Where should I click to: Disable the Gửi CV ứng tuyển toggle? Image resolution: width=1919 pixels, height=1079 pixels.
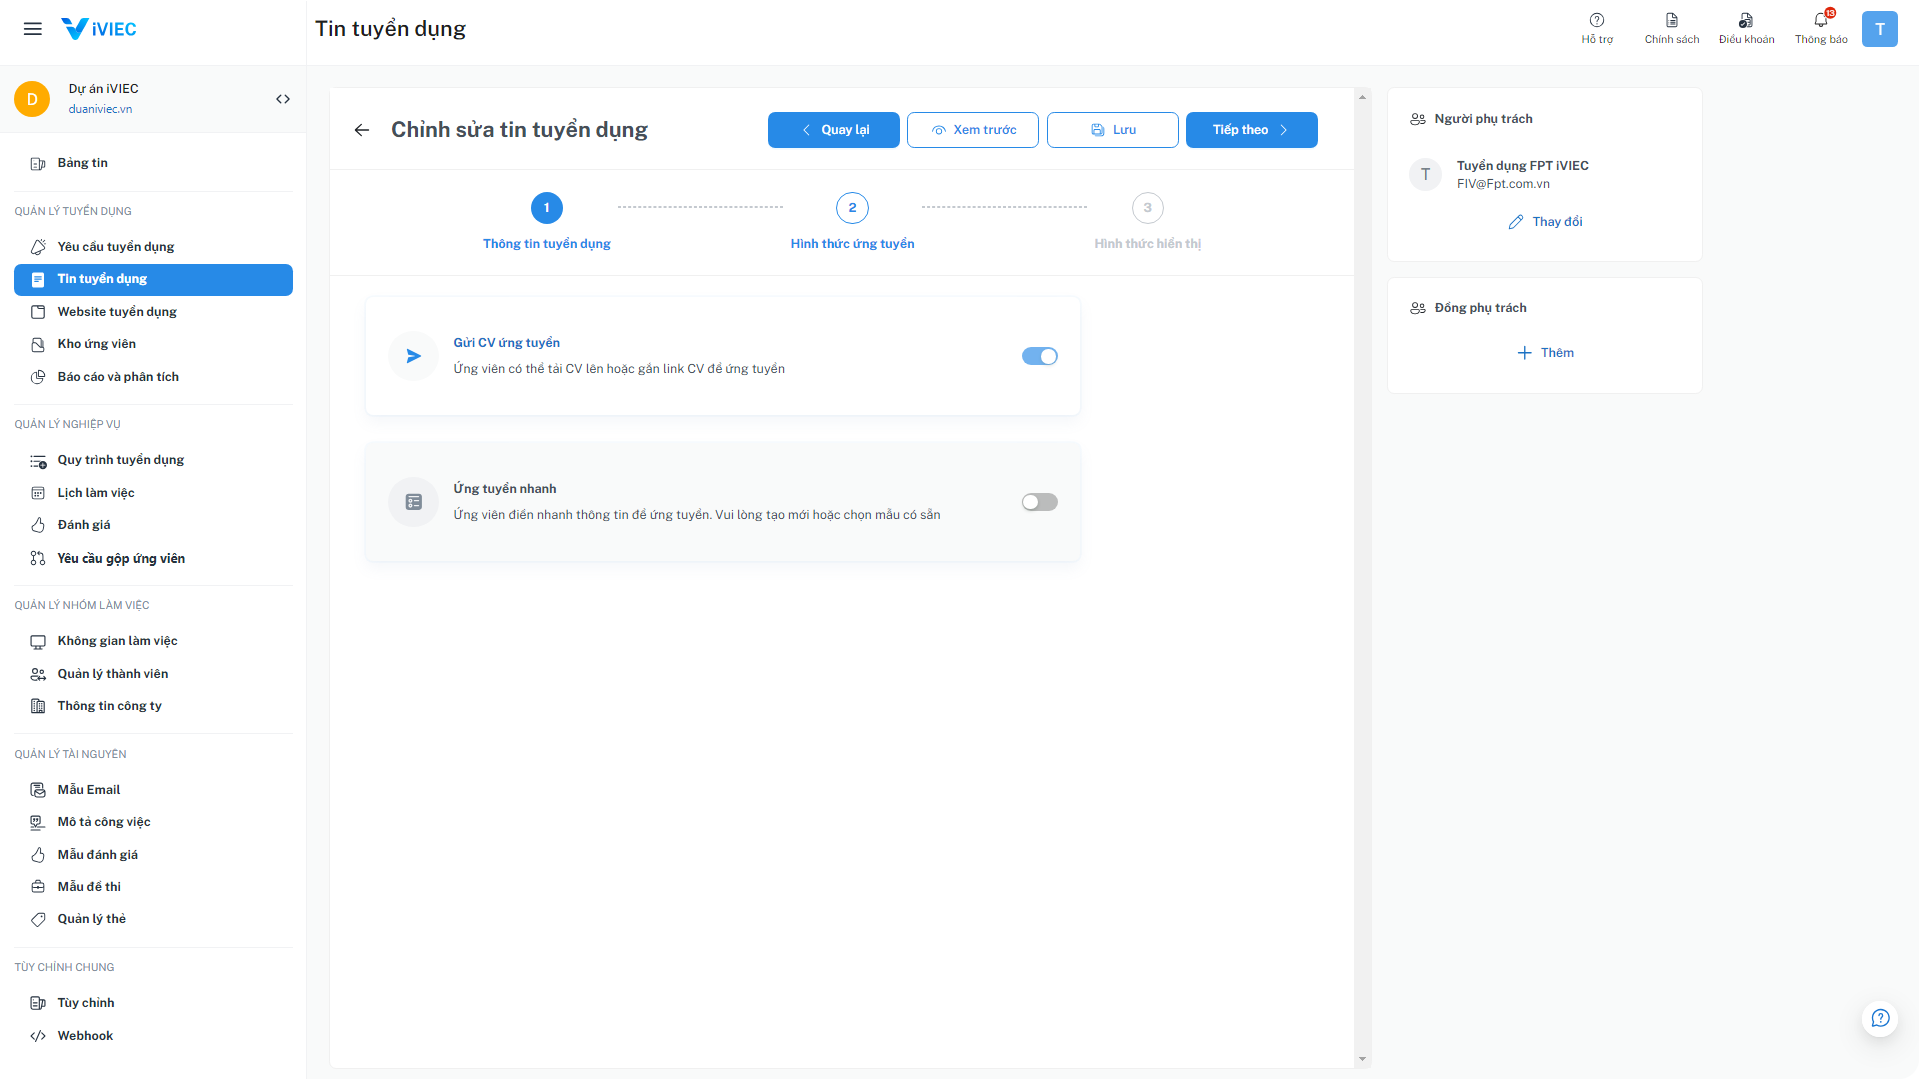pos(1039,357)
